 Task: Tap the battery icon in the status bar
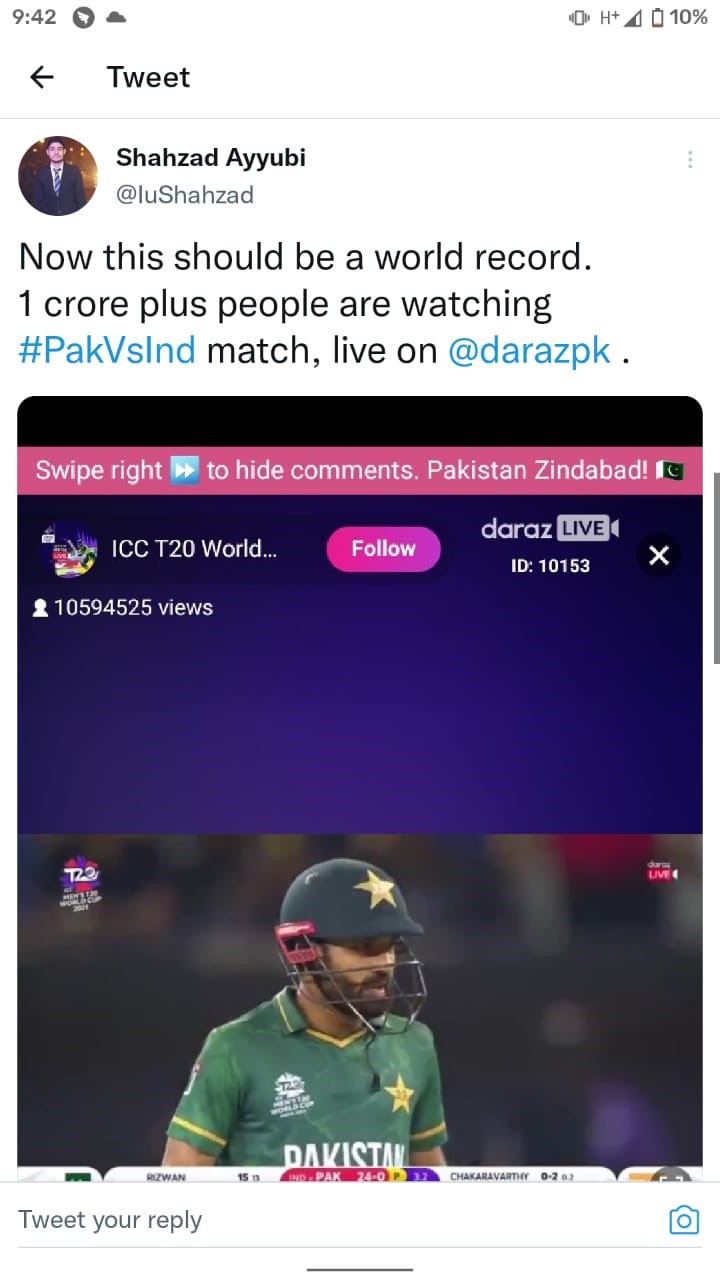click(x=658, y=17)
